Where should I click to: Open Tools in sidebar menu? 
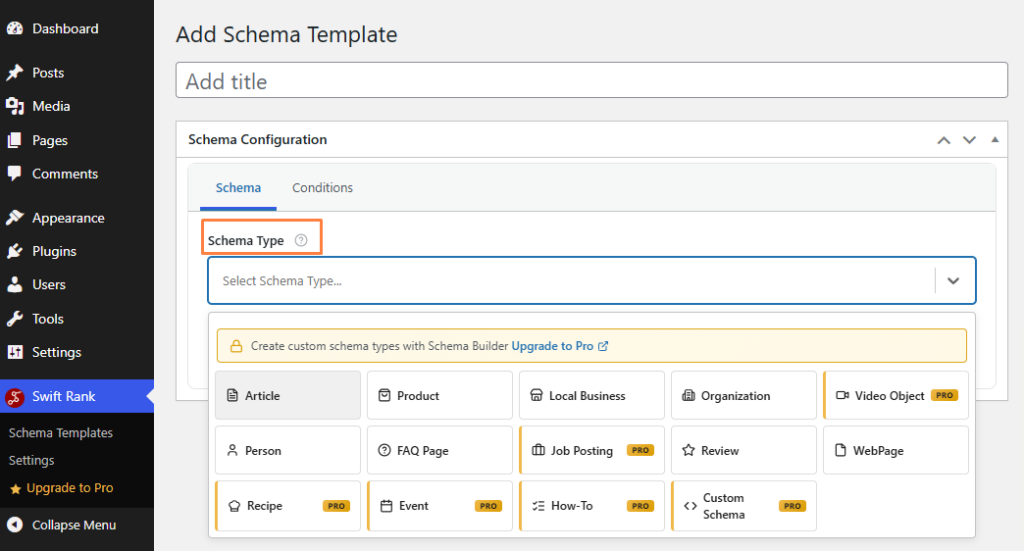click(x=48, y=319)
